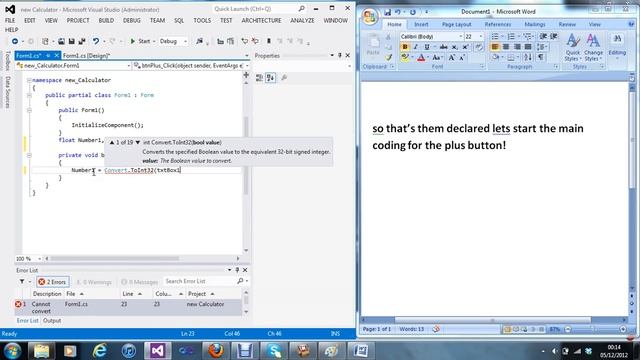Toggle Underline in Word ribbon
The image size is (640, 360).
[427, 47]
